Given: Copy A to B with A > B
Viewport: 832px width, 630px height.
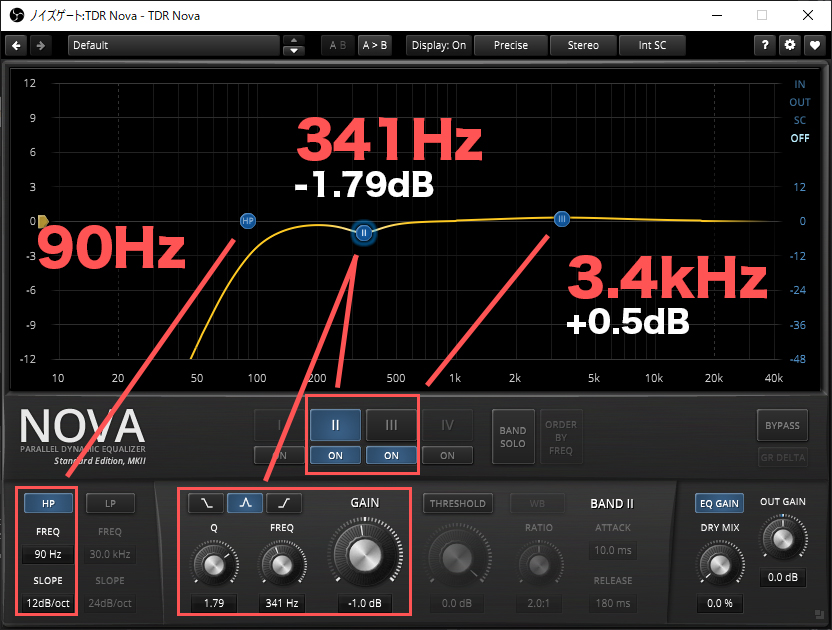Looking at the screenshot, I should [375, 46].
